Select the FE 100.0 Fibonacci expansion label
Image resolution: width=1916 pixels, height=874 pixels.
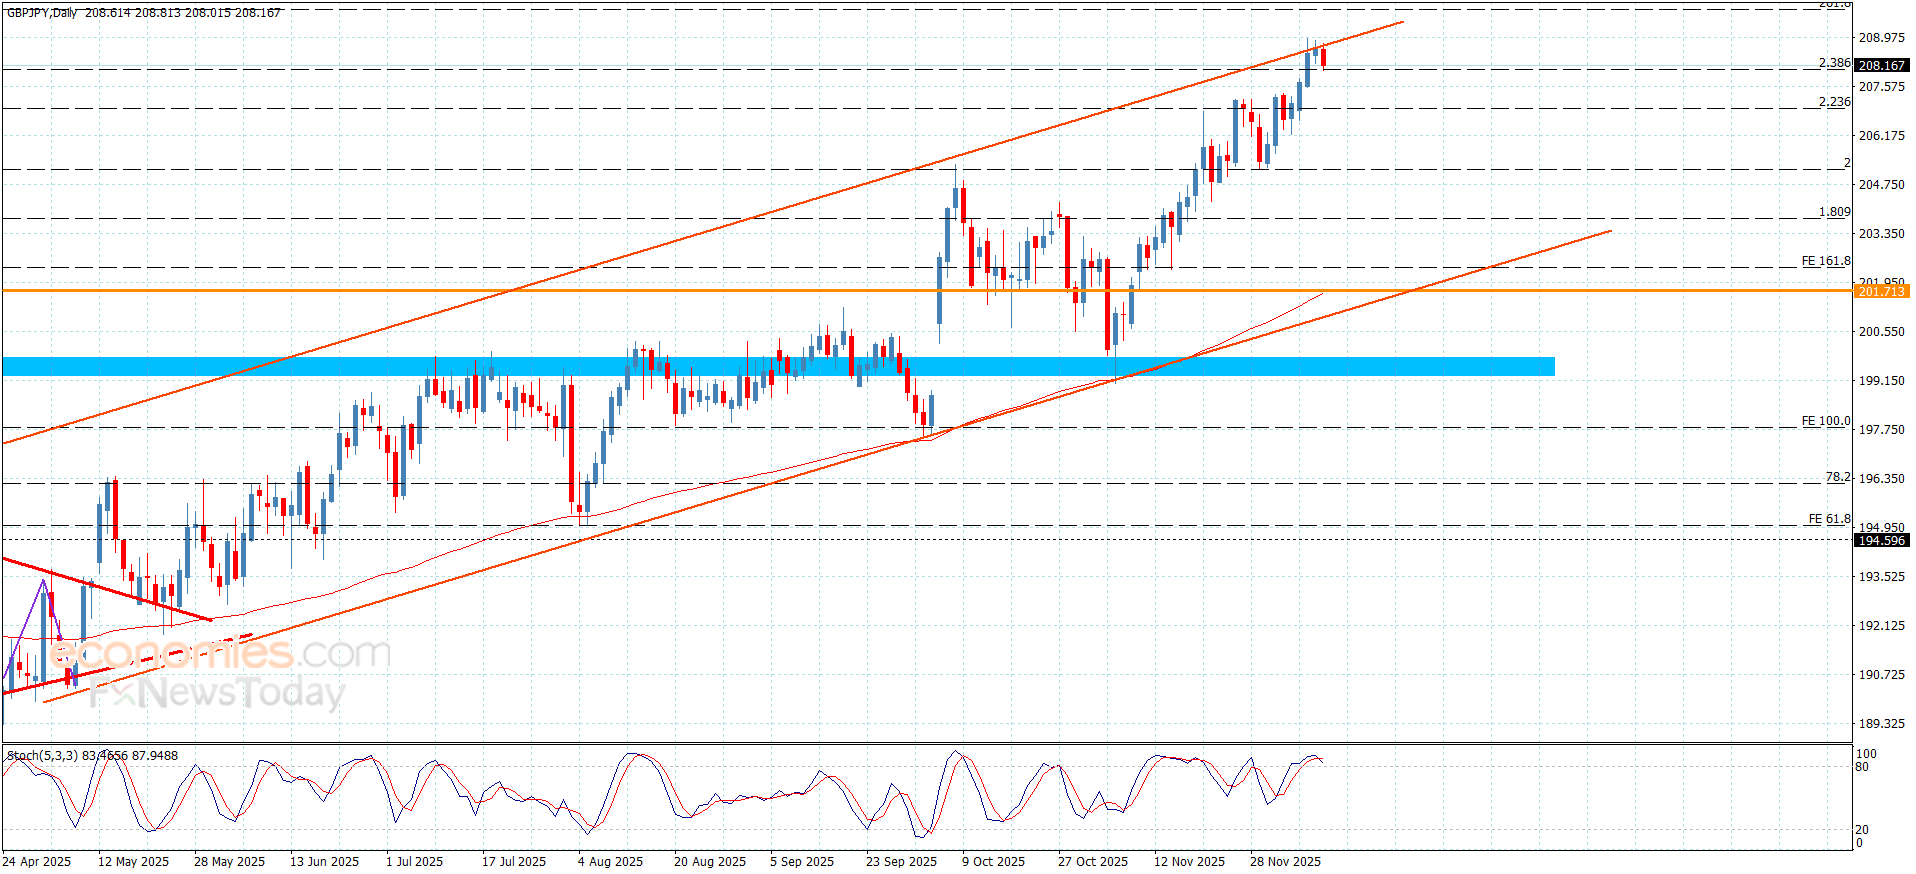[1826, 421]
